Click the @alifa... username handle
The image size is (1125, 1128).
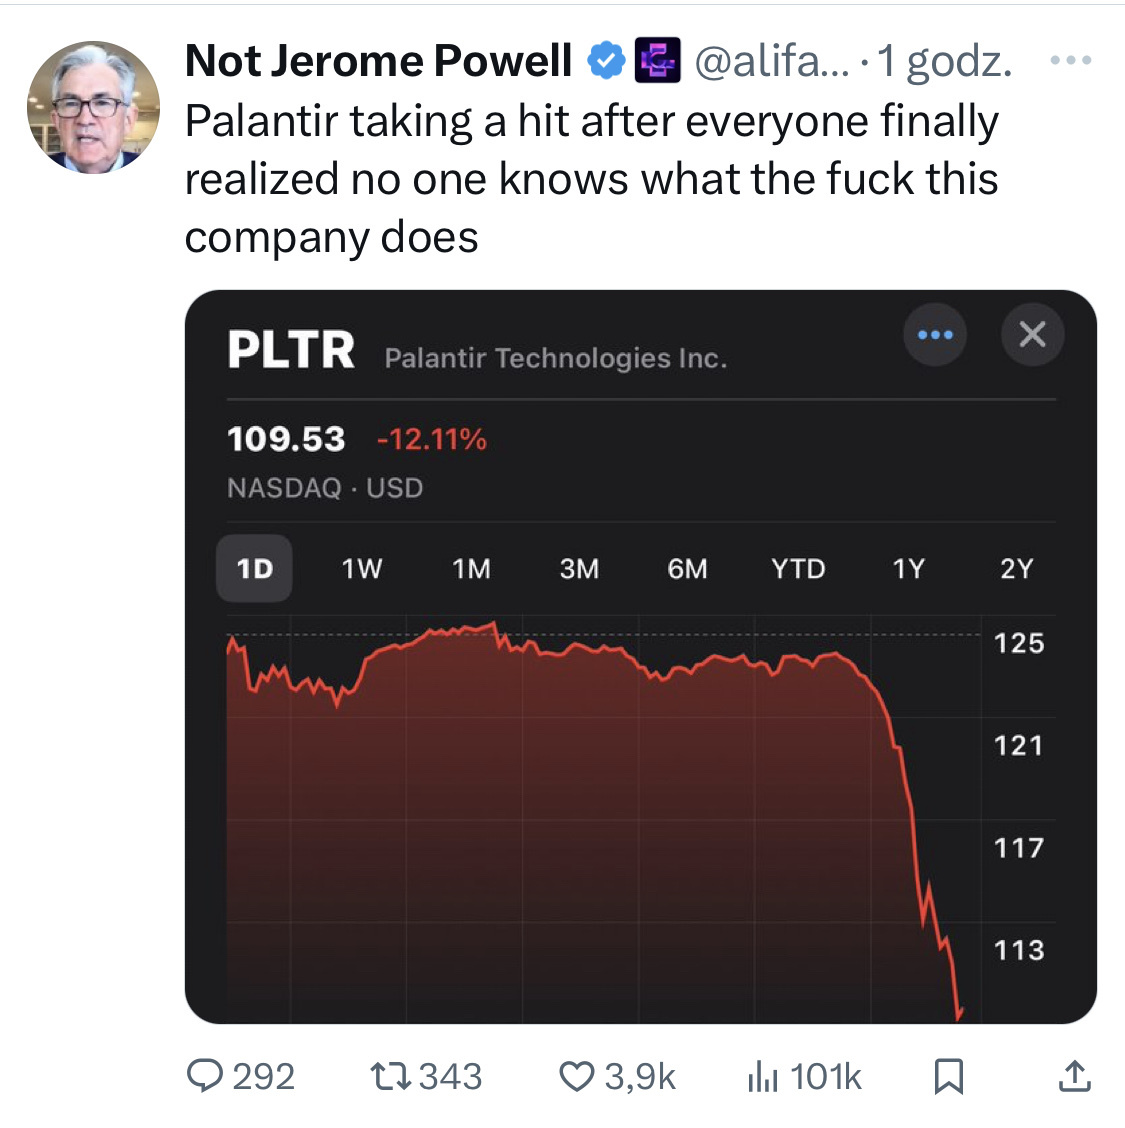[x=771, y=61]
